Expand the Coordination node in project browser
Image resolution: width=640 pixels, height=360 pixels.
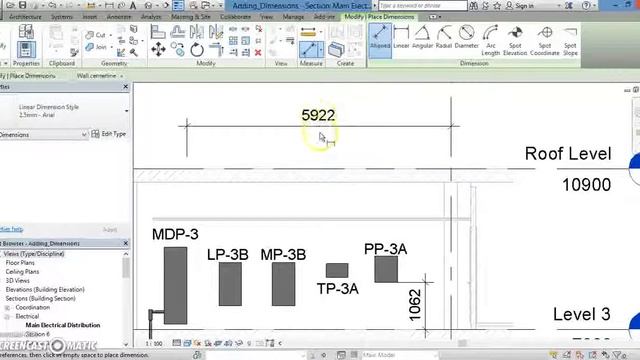[x=7, y=308]
